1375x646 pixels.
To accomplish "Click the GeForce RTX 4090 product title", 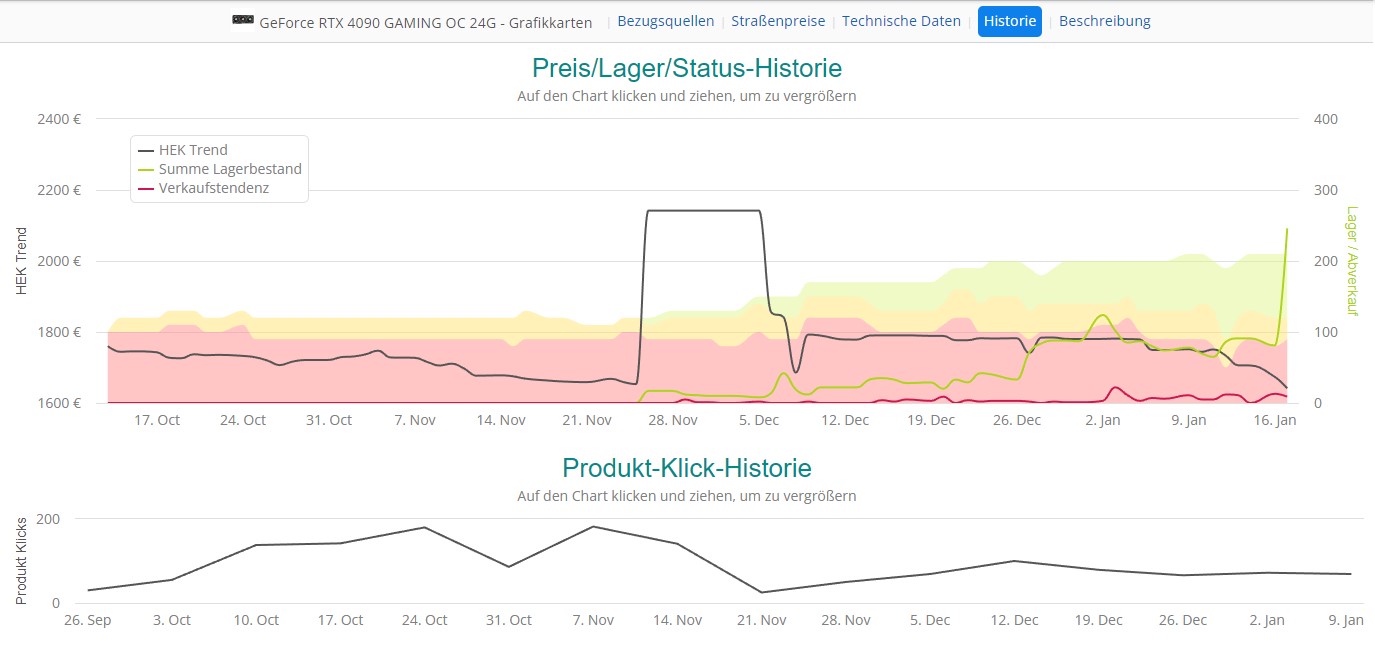I will (425, 22).
